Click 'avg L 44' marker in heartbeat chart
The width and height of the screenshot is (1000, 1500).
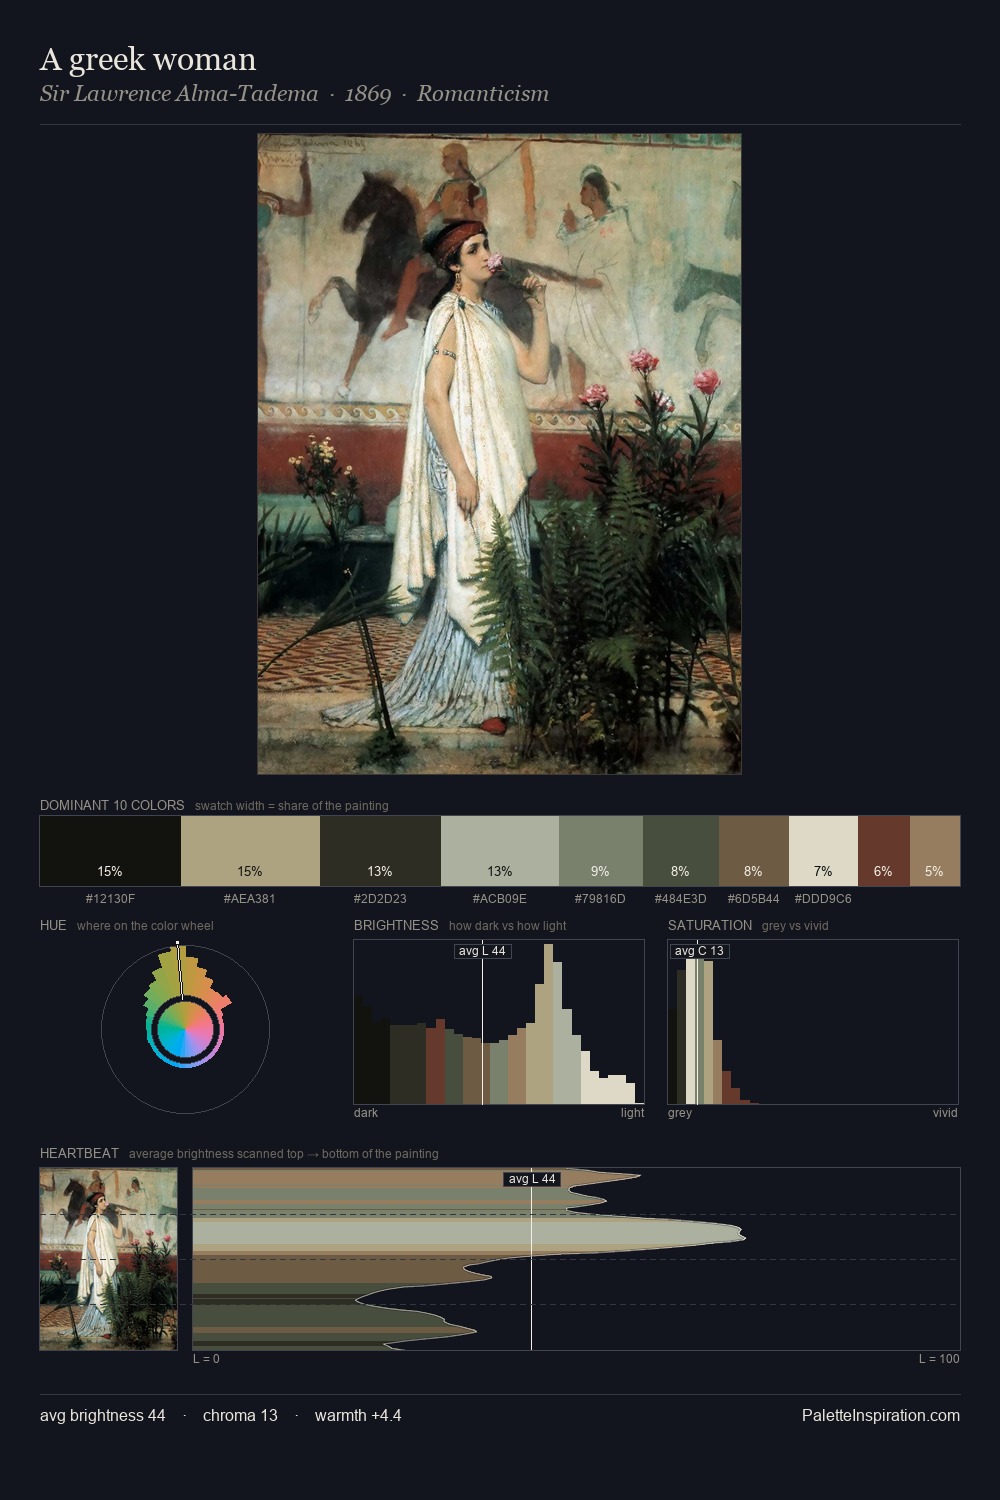[x=532, y=1179]
